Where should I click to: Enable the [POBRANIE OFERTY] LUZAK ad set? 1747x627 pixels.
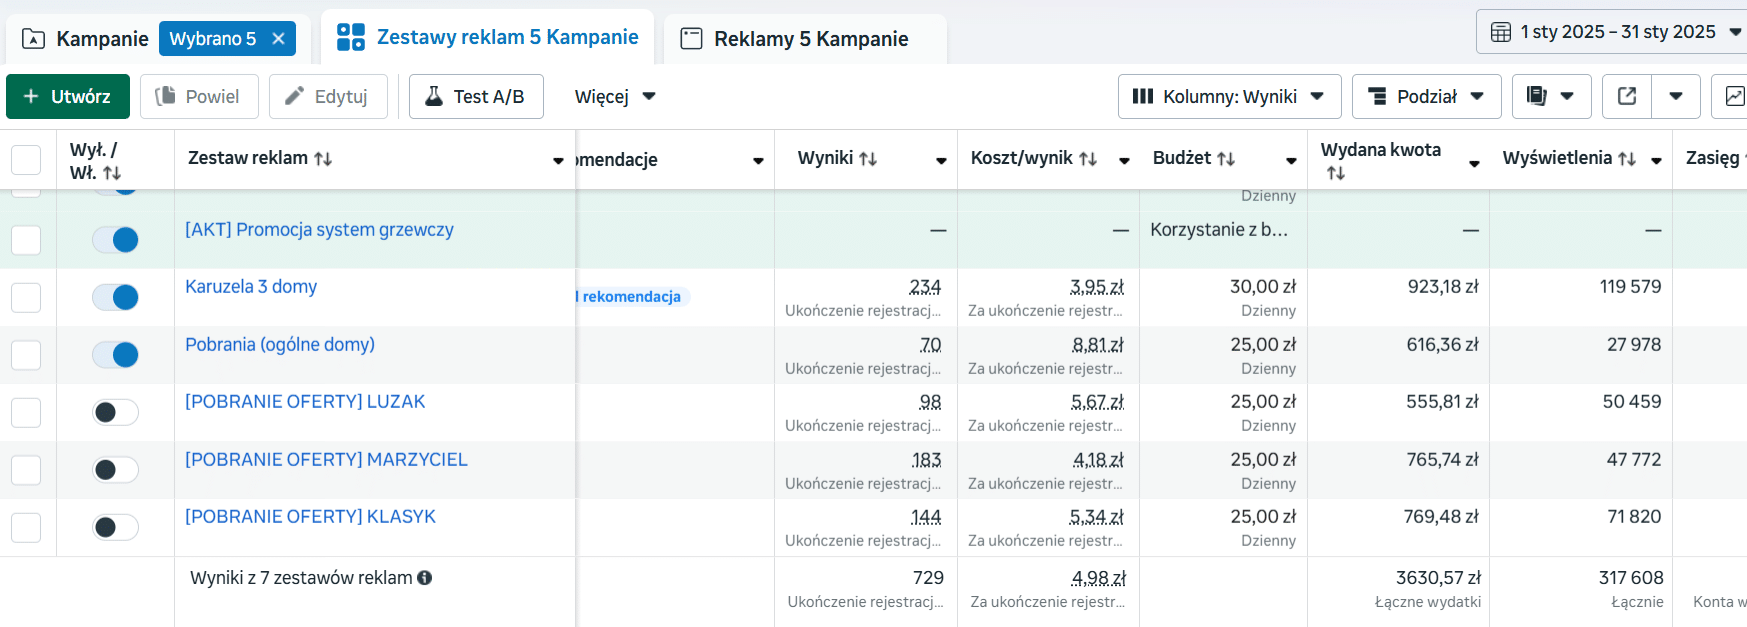click(115, 412)
